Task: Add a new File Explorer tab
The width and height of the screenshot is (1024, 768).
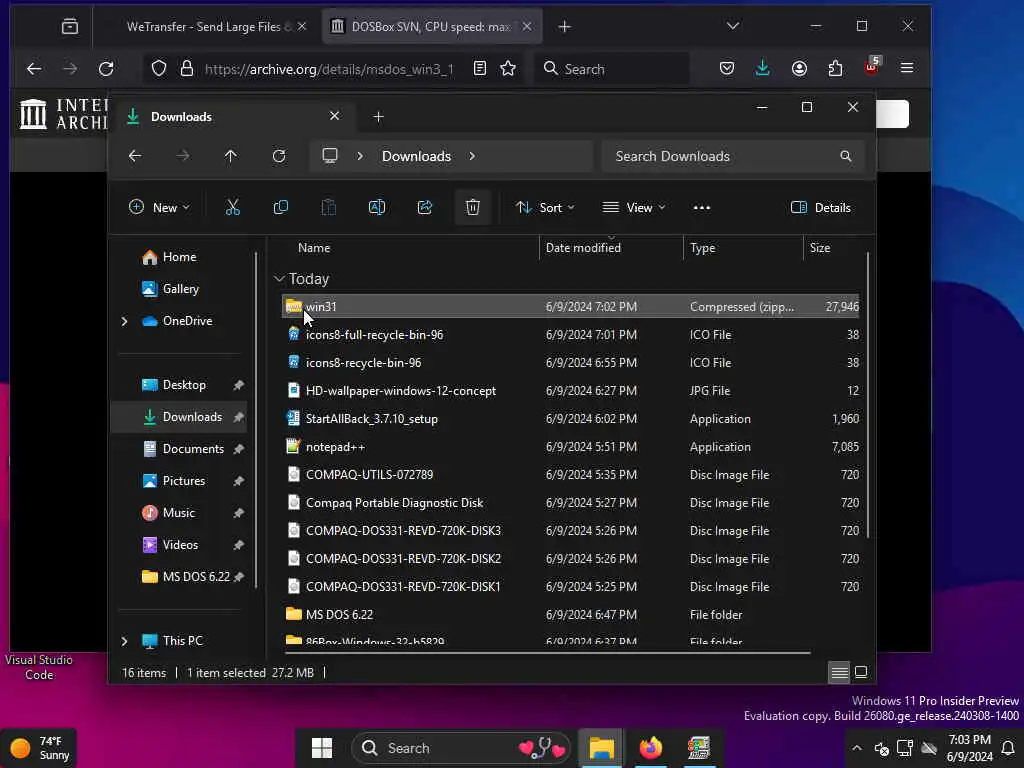Action: click(379, 117)
